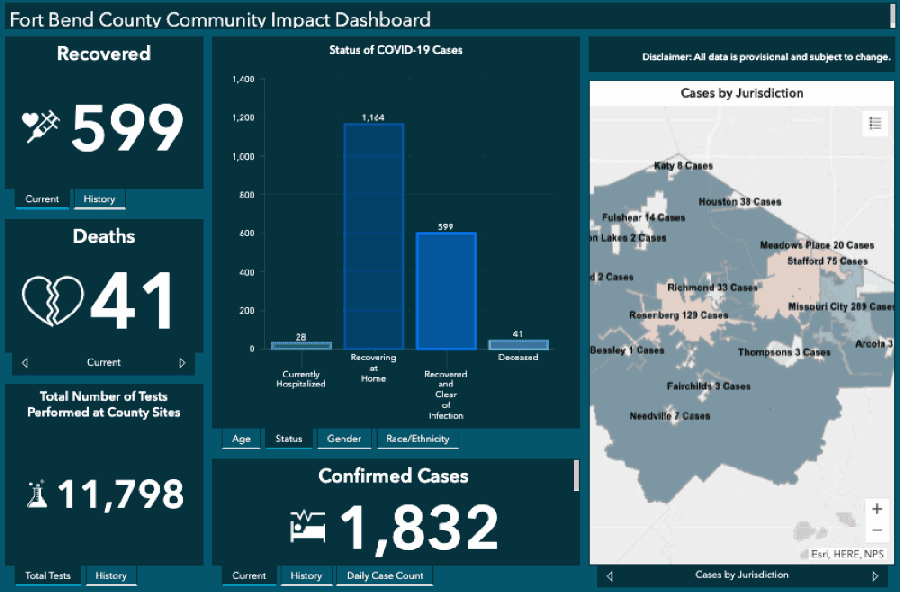
Task: Select the Total Tests tab
Action: pyautogui.click(x=48, y=575)
